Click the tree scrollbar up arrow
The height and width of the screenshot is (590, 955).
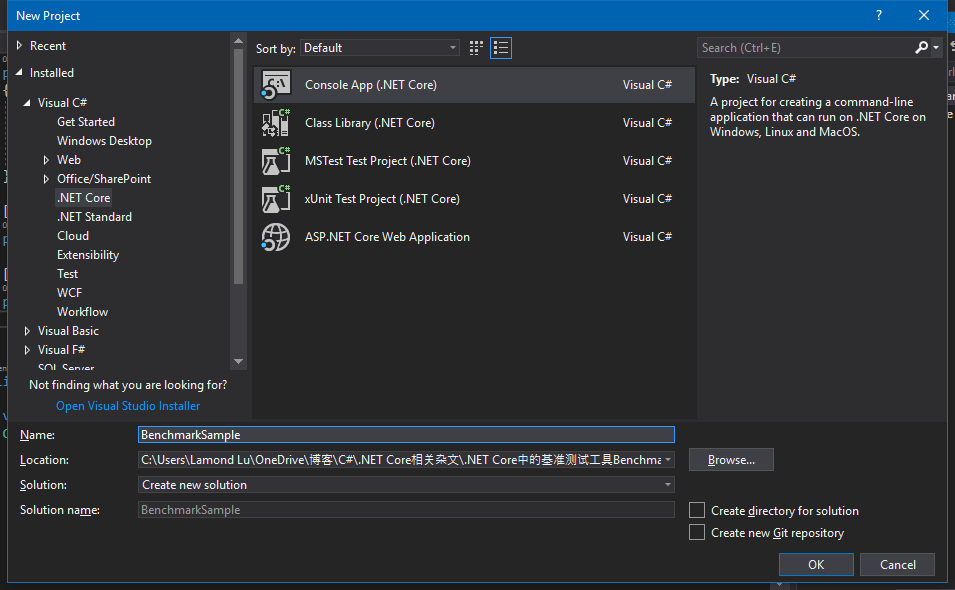239,41
